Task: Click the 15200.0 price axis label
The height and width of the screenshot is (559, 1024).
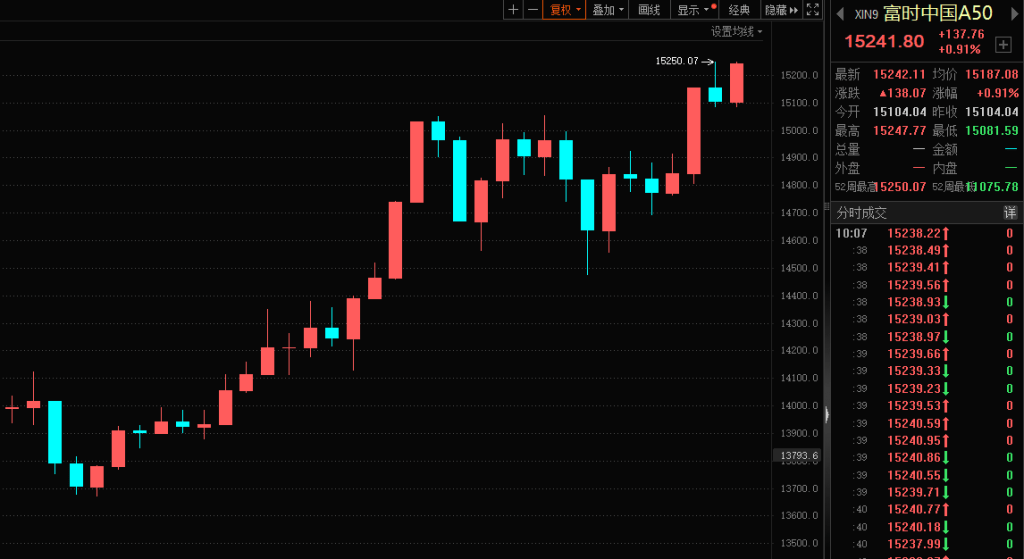Action: (x=799, y=75)
